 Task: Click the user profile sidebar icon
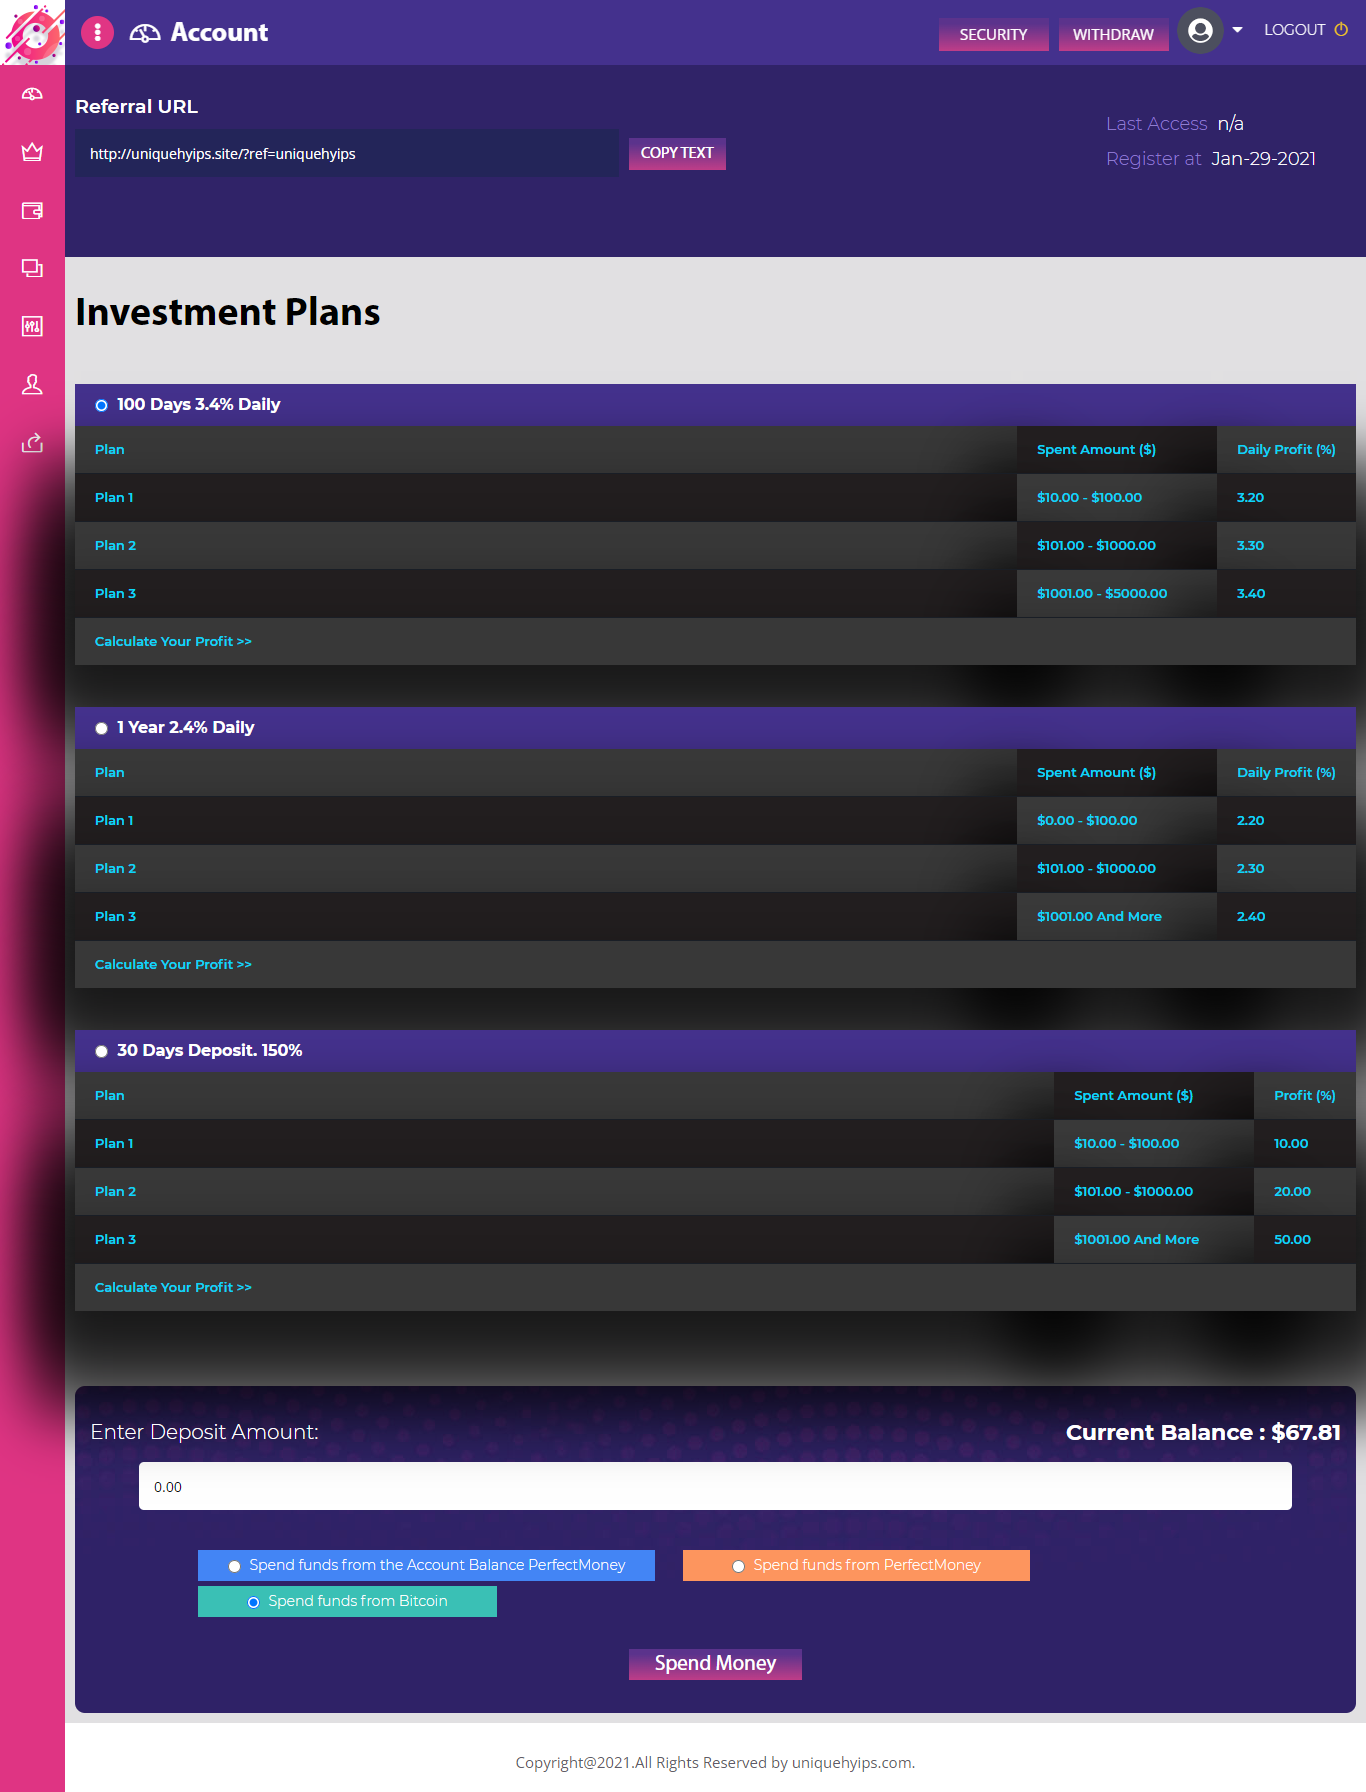[32, 384]
